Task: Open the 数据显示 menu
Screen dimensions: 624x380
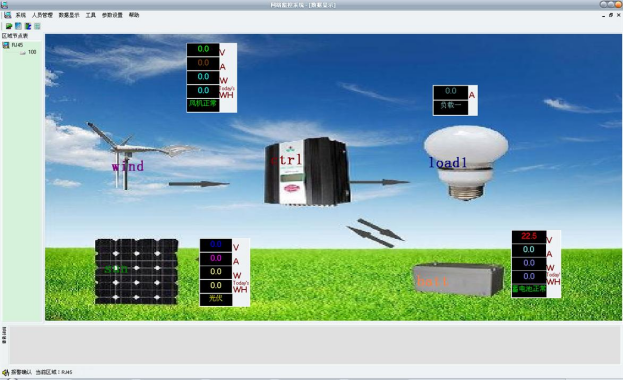Action: pos(69,15)
